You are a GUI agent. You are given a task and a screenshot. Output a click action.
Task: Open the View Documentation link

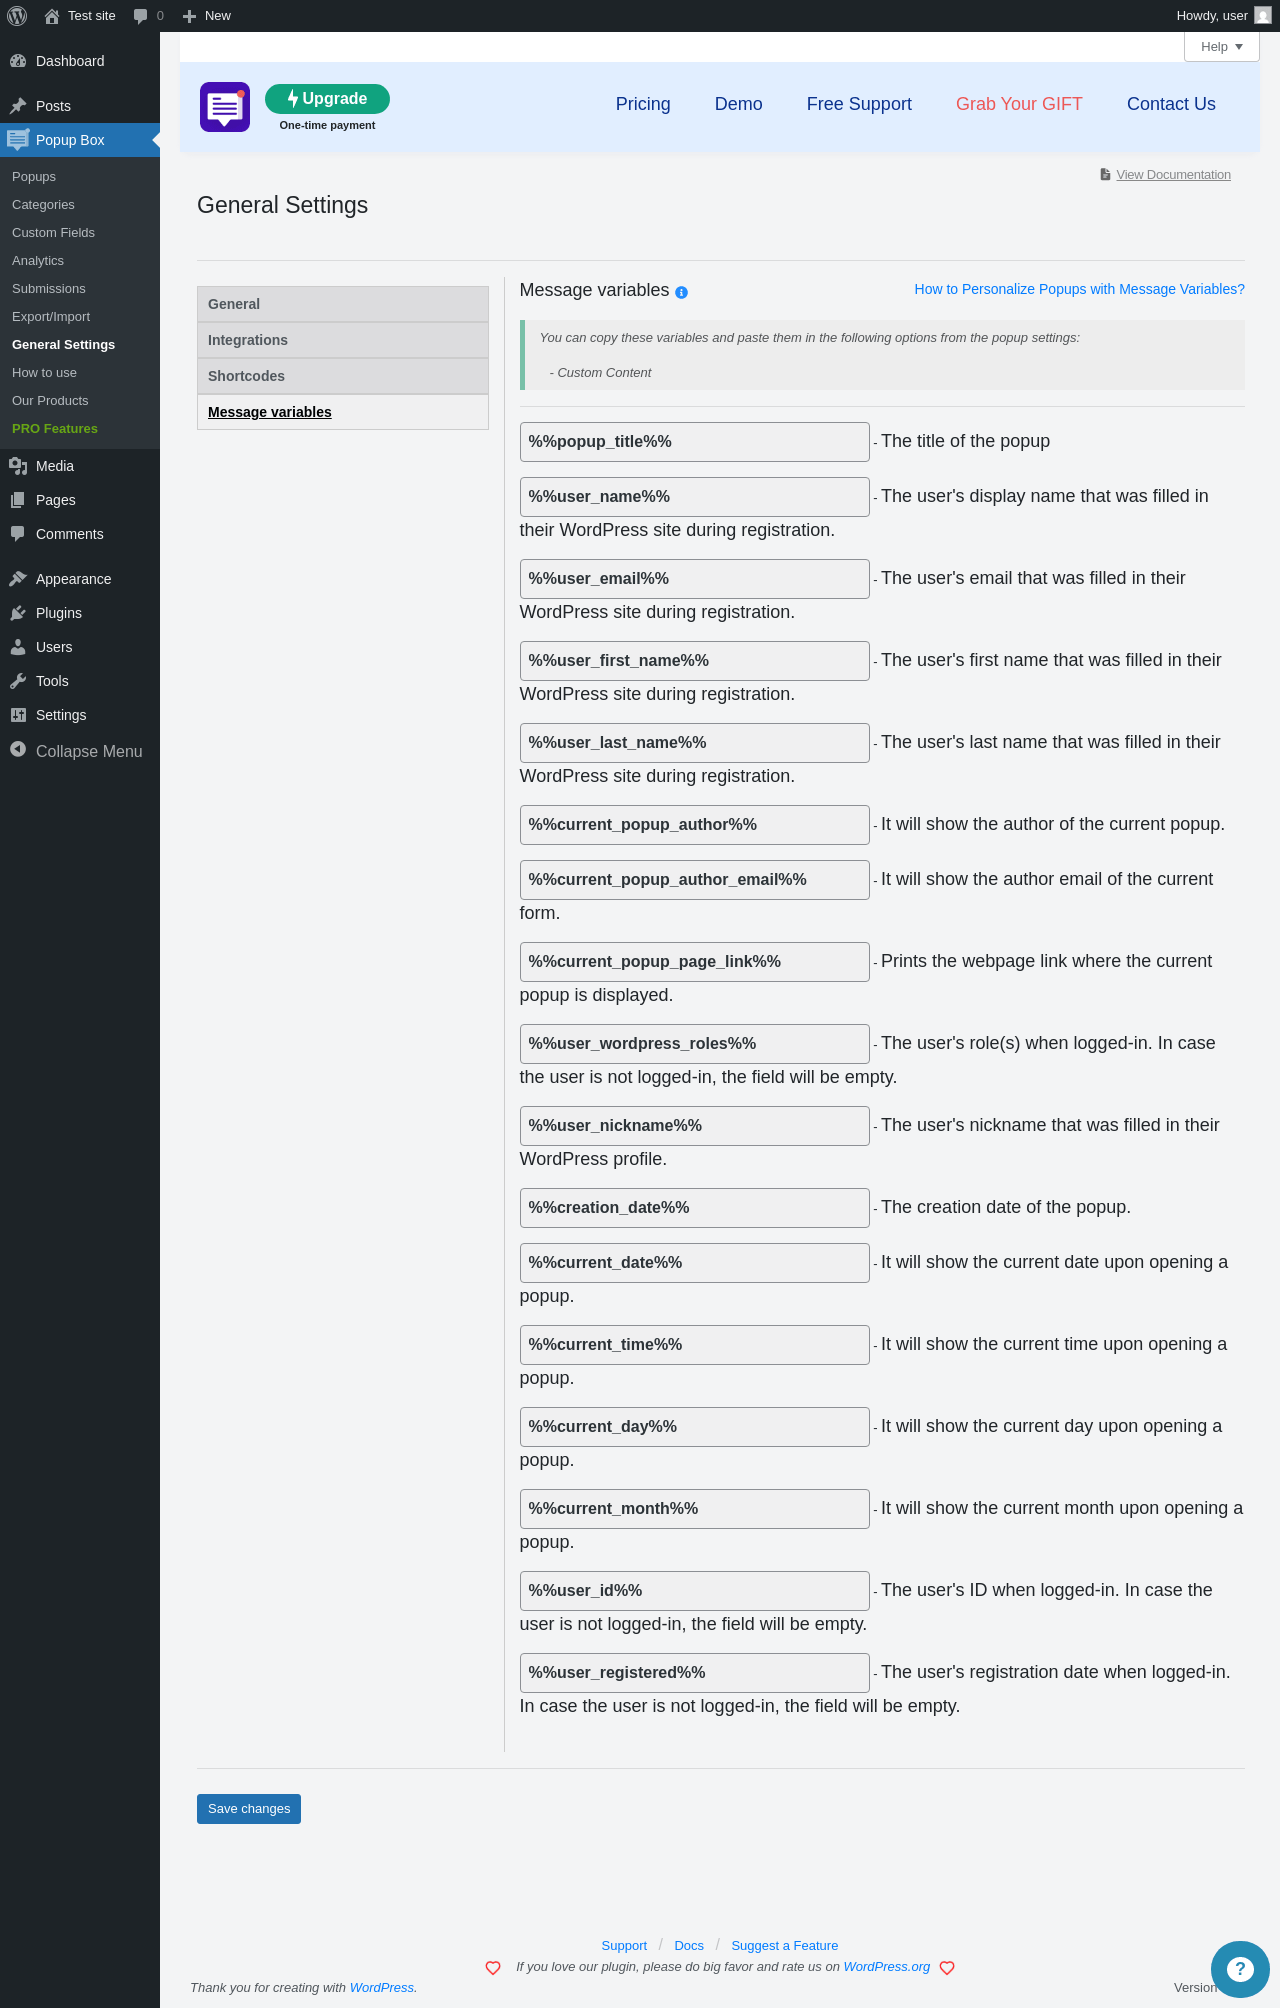pyautogui.click(x=1173, y=175)
